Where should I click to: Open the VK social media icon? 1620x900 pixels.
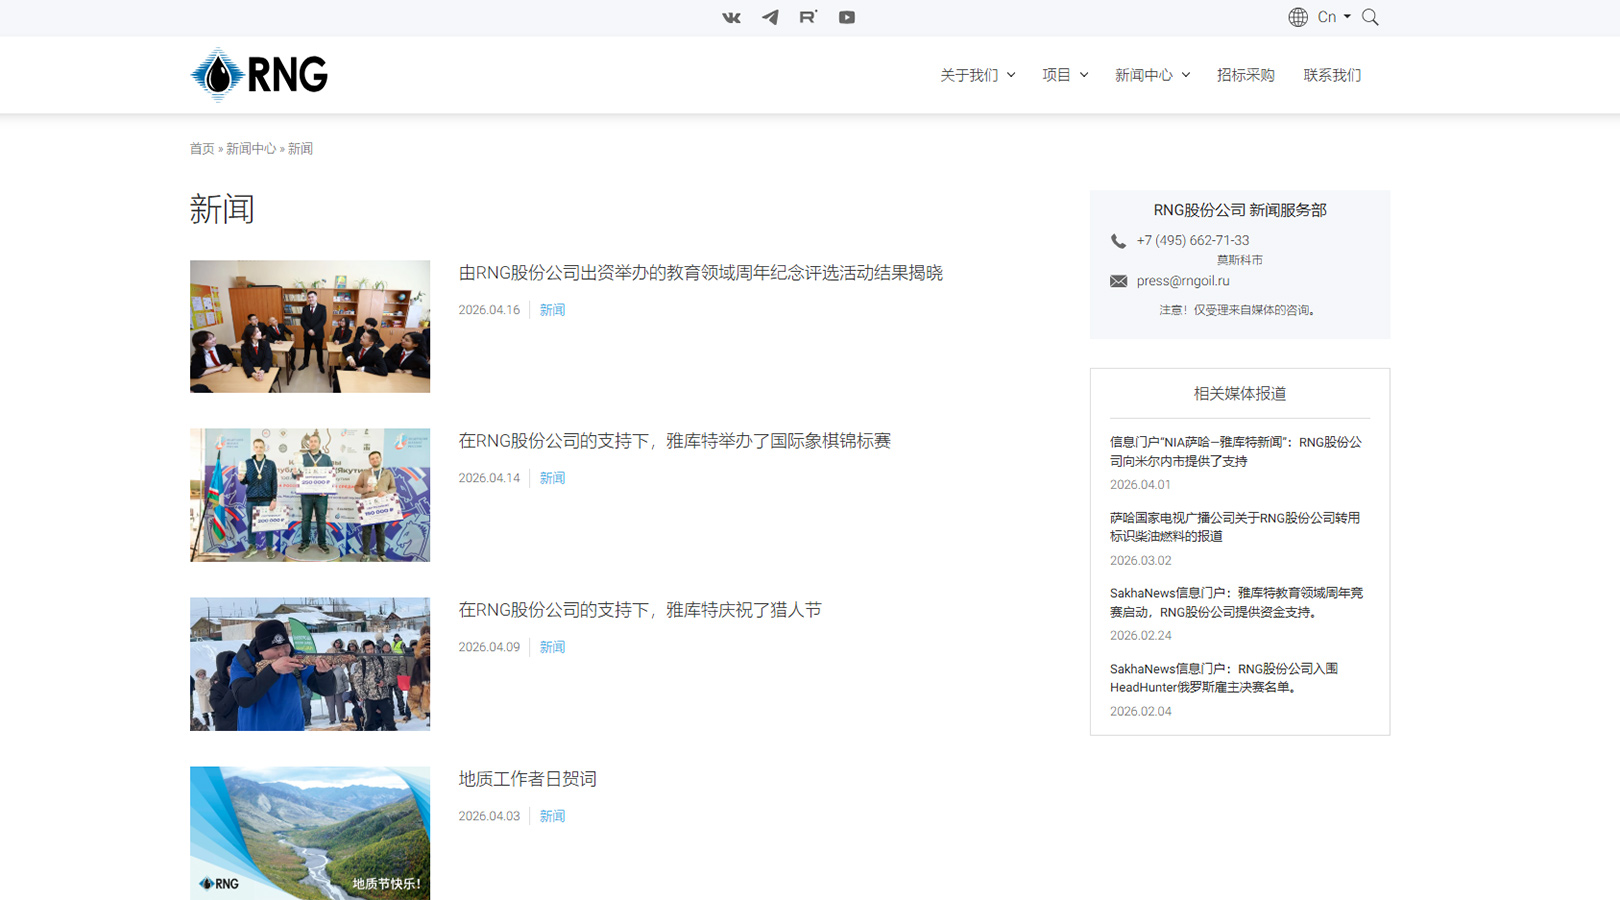click(731, 17)
